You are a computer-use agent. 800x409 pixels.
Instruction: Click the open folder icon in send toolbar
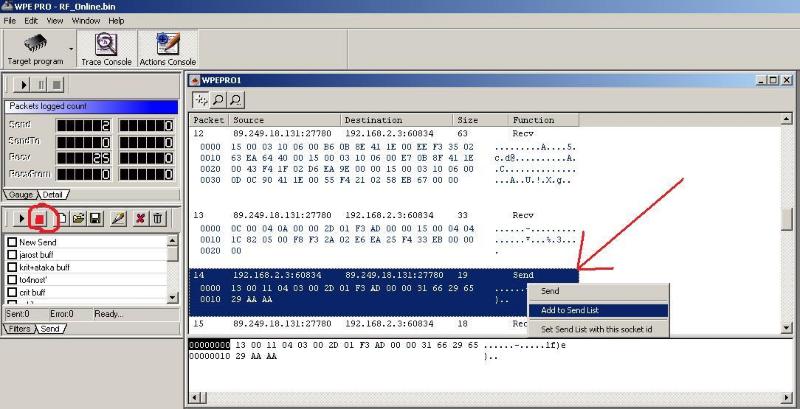(78, 218)
